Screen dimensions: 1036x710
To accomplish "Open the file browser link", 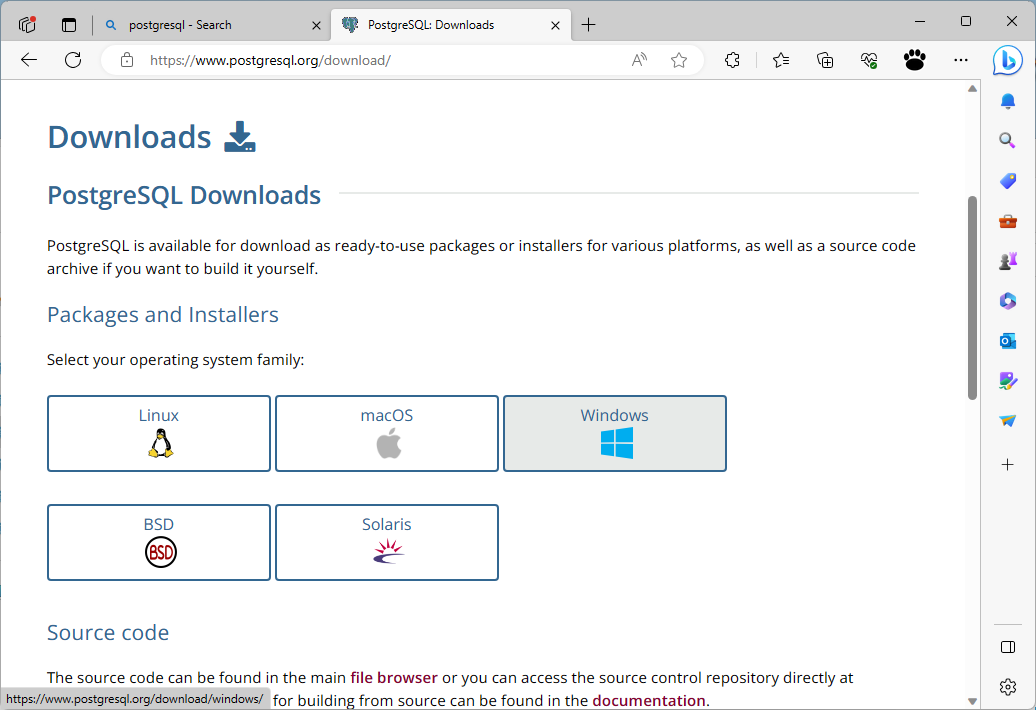I will pyautogui.click(x=393, y=677).
